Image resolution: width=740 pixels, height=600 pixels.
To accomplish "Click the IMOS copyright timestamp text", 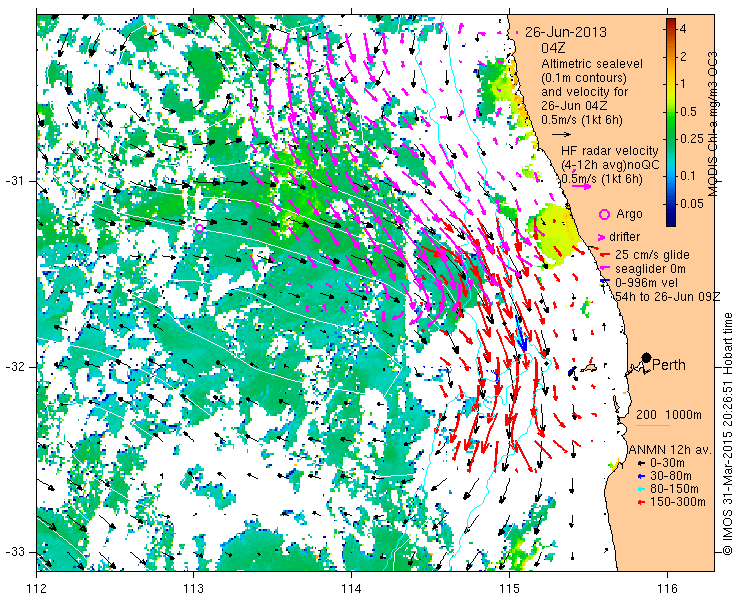I will [727, 434].
